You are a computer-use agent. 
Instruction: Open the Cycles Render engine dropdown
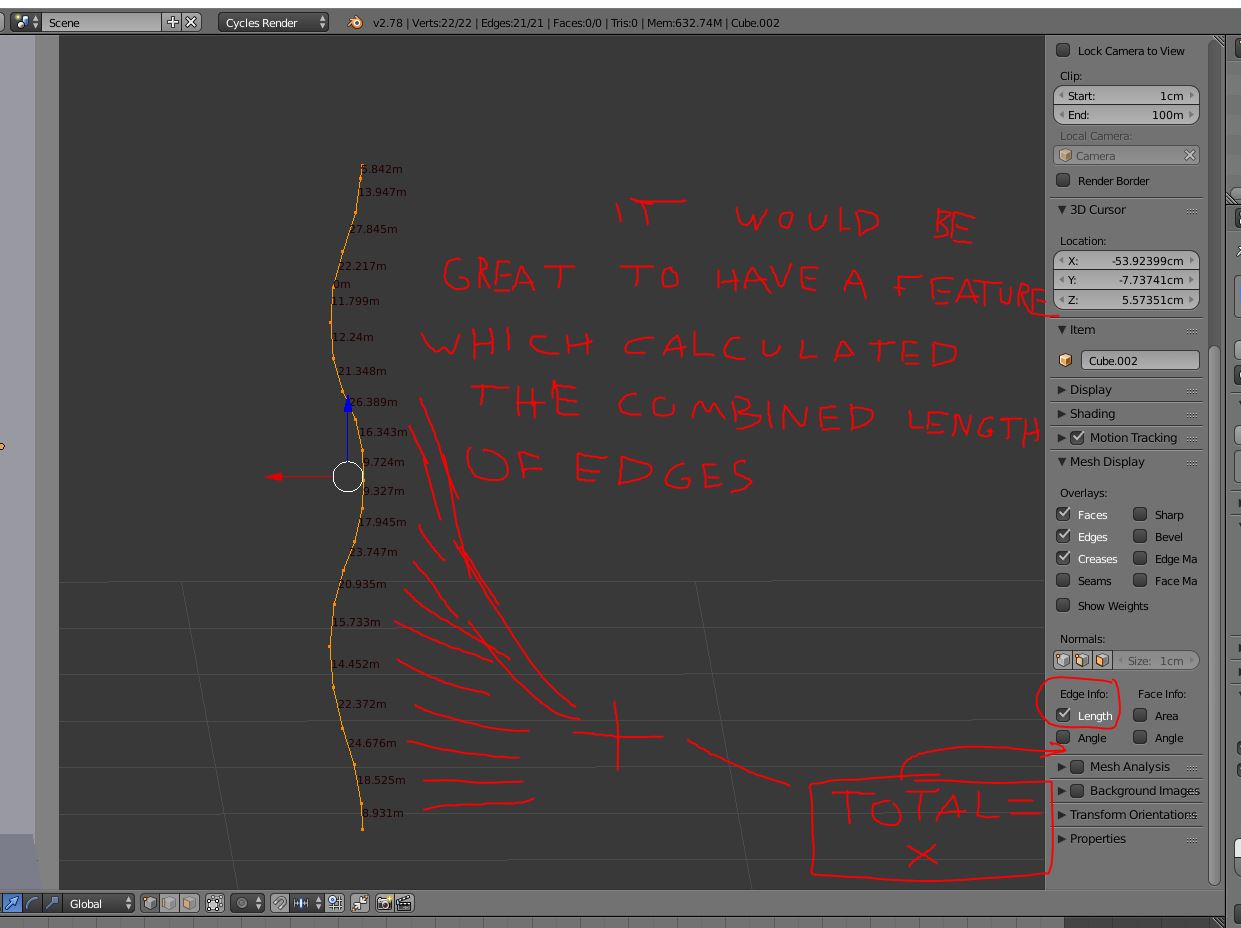click(x=274, y=22)
